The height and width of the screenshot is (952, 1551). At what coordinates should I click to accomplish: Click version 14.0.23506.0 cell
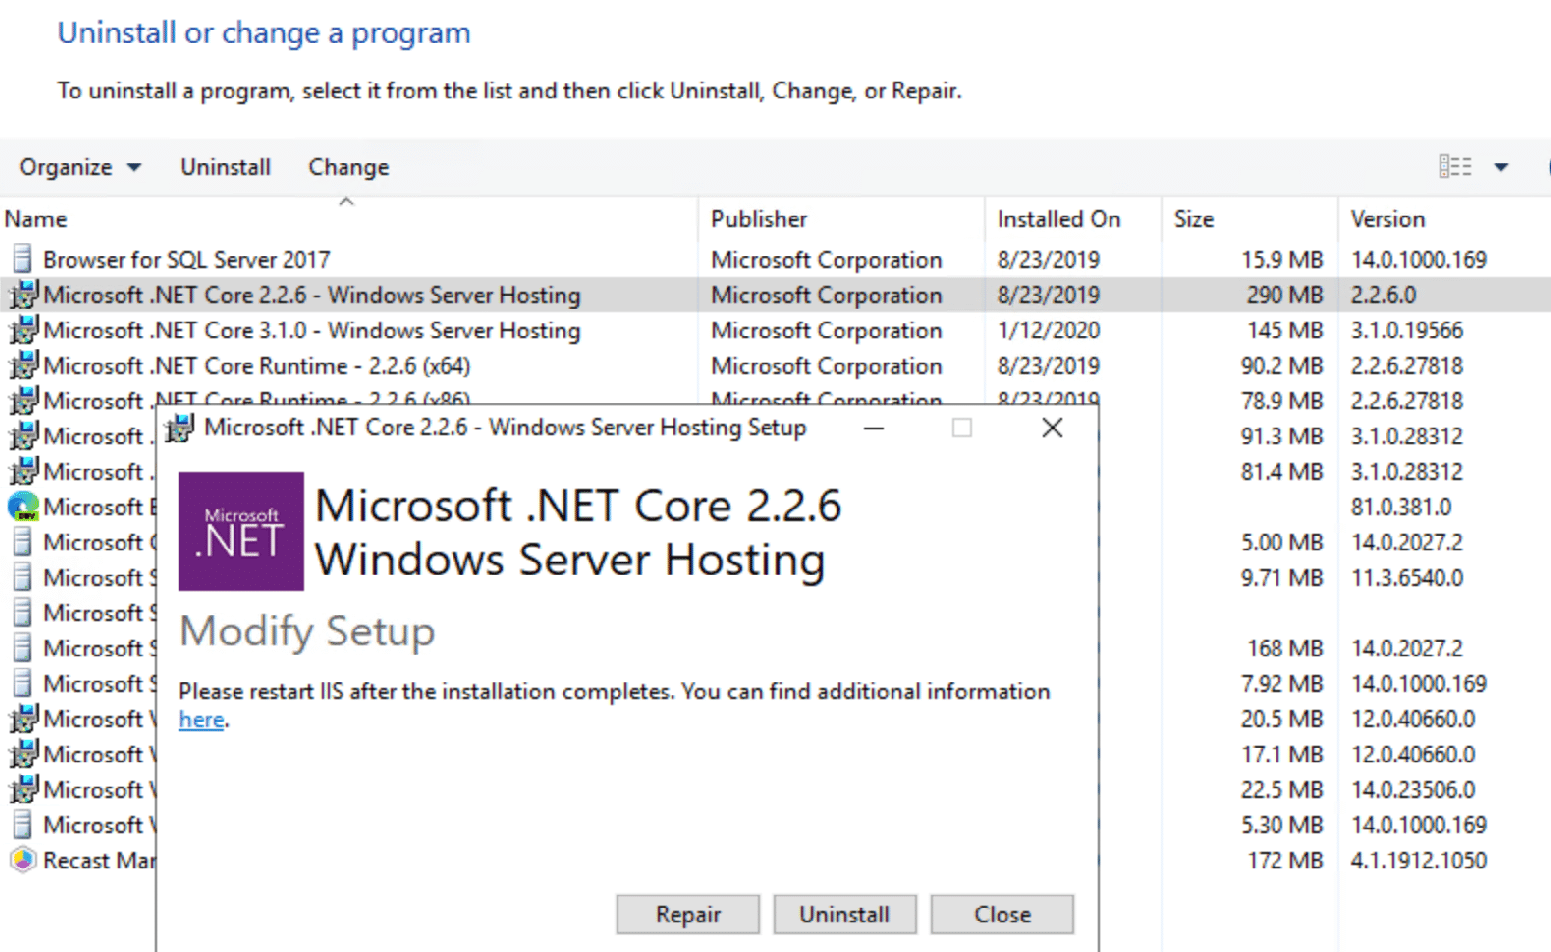1413,790
